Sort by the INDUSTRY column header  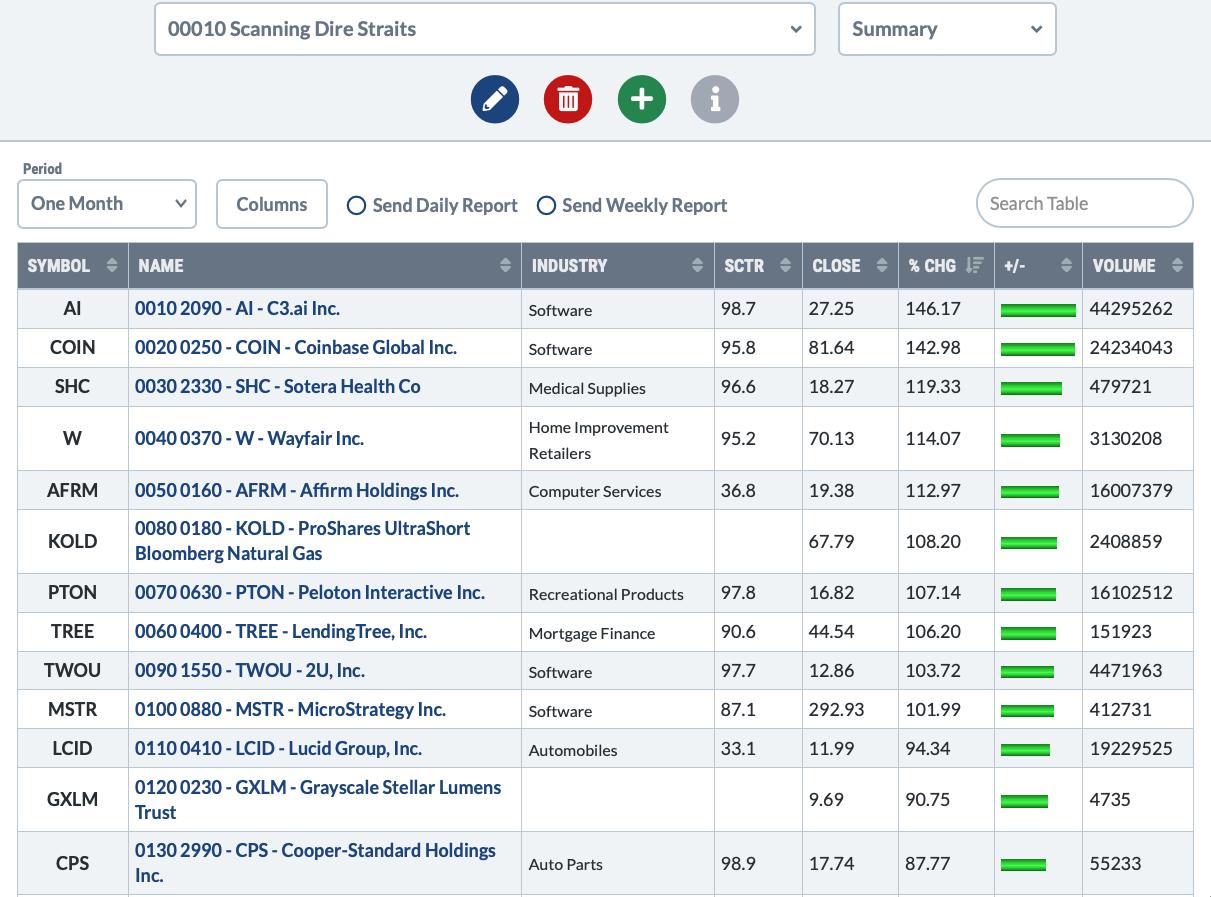click(569, 266)
